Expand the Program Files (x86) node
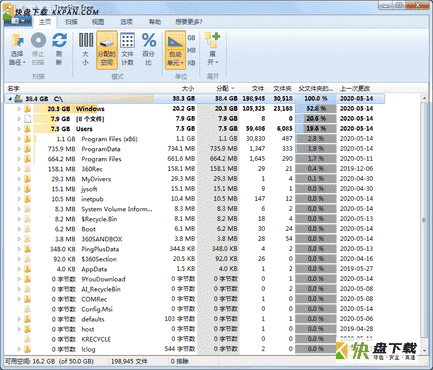 [19, 139]
